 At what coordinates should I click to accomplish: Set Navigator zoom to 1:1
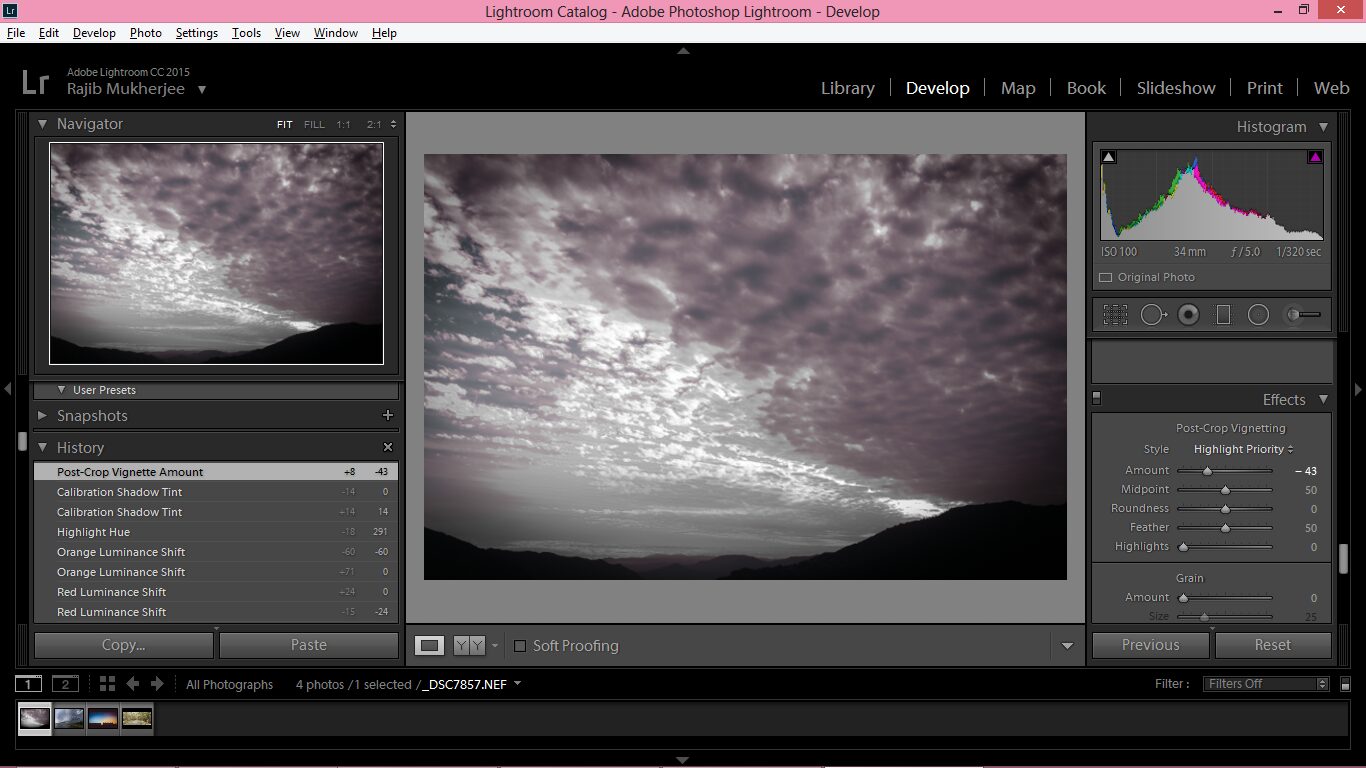point(343,125)
